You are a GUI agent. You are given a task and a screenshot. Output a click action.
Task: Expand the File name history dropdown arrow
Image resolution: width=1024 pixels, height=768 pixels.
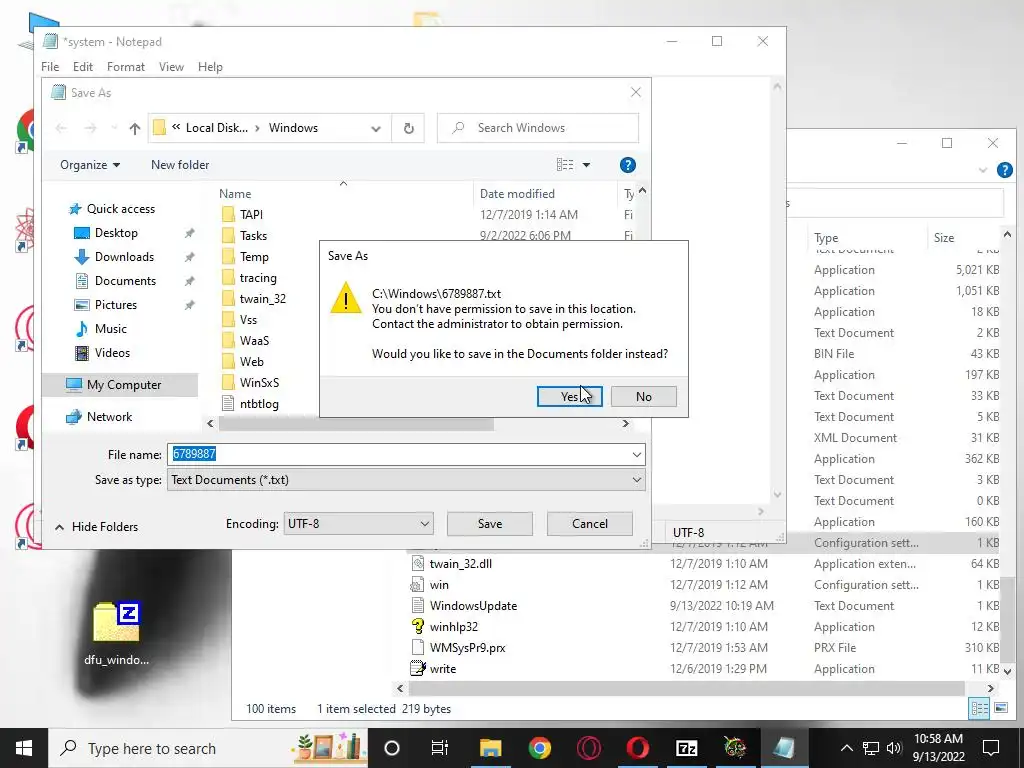637,455
